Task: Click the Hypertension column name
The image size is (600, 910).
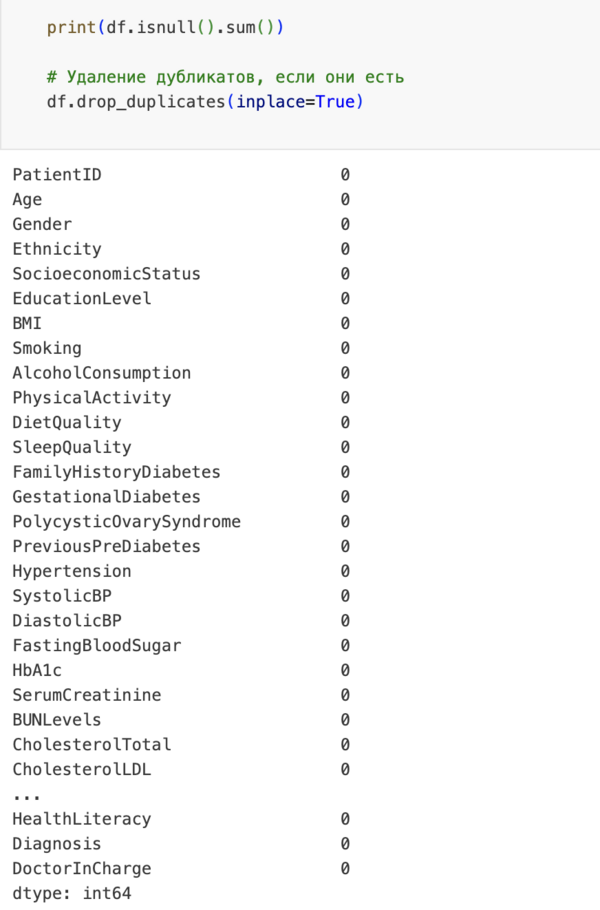Action: (x=71, y=571)
